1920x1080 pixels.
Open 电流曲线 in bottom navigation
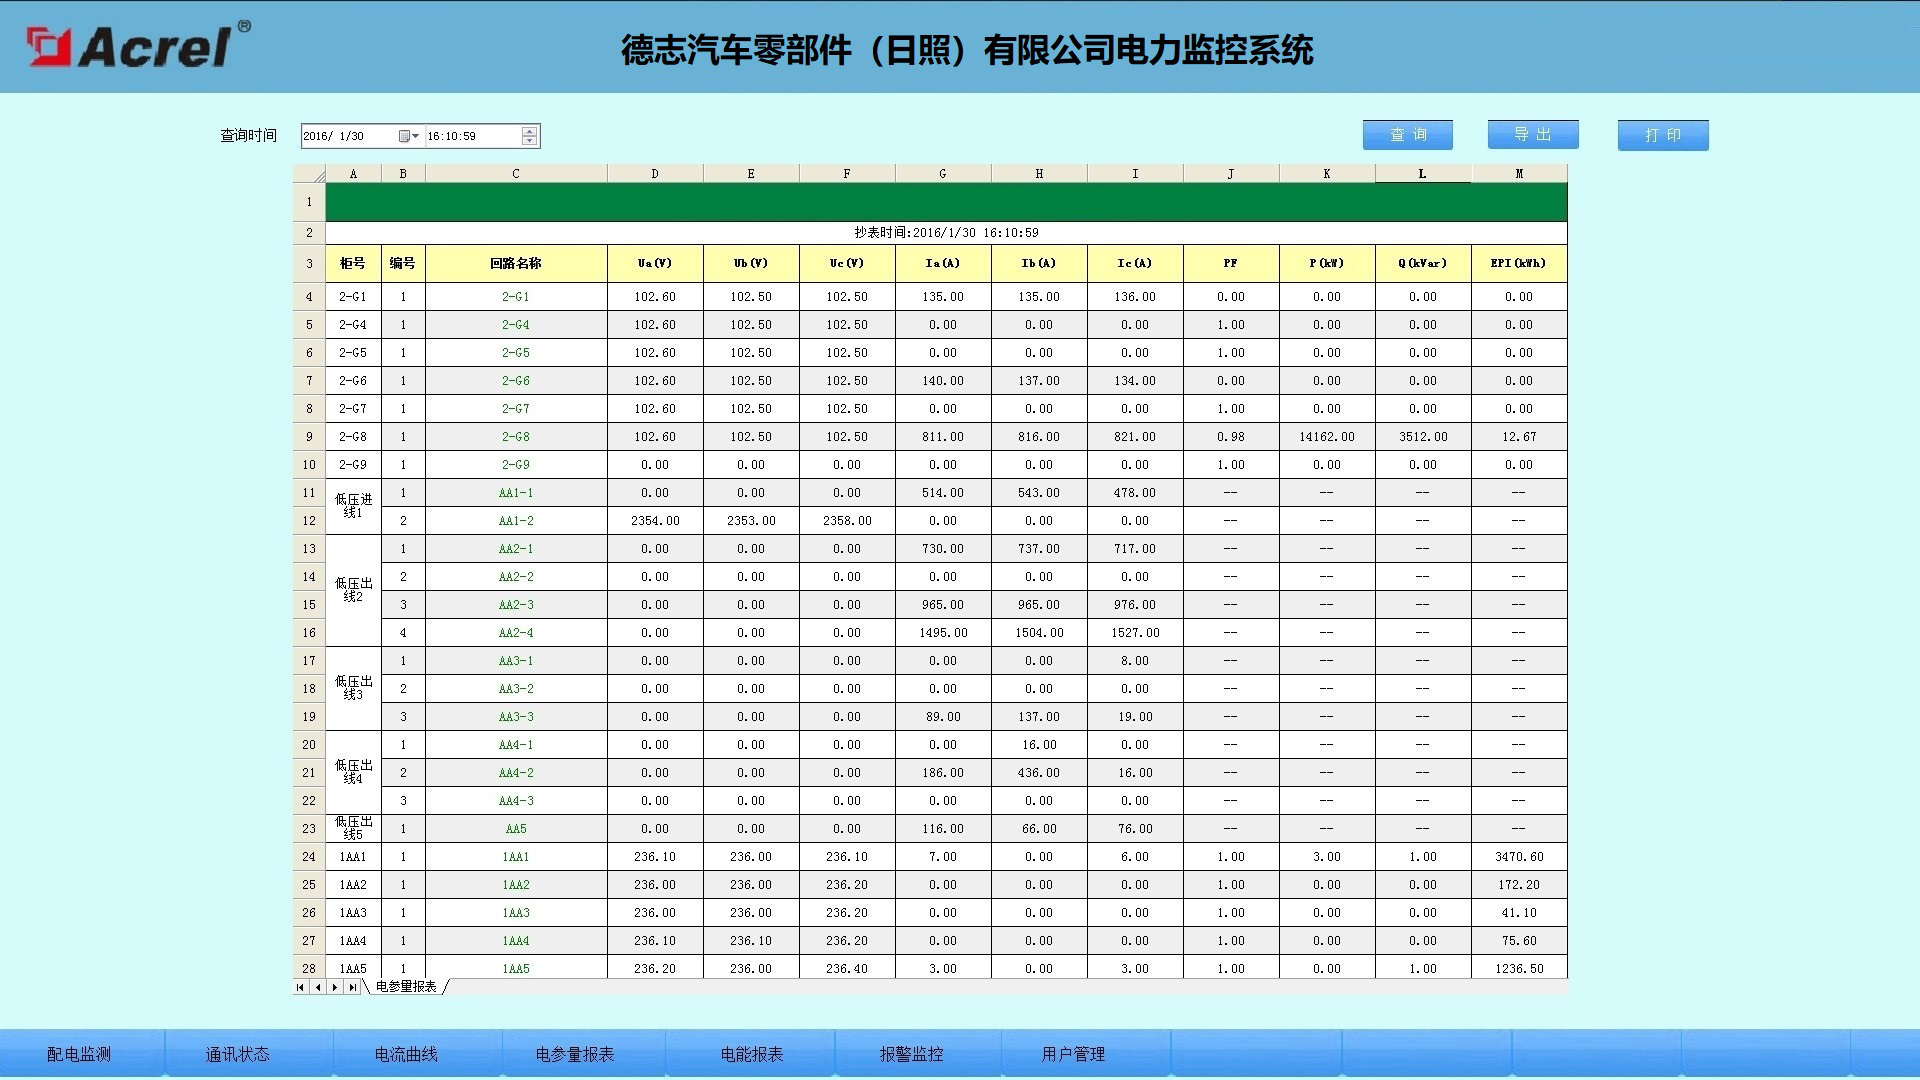(406, 1054)
